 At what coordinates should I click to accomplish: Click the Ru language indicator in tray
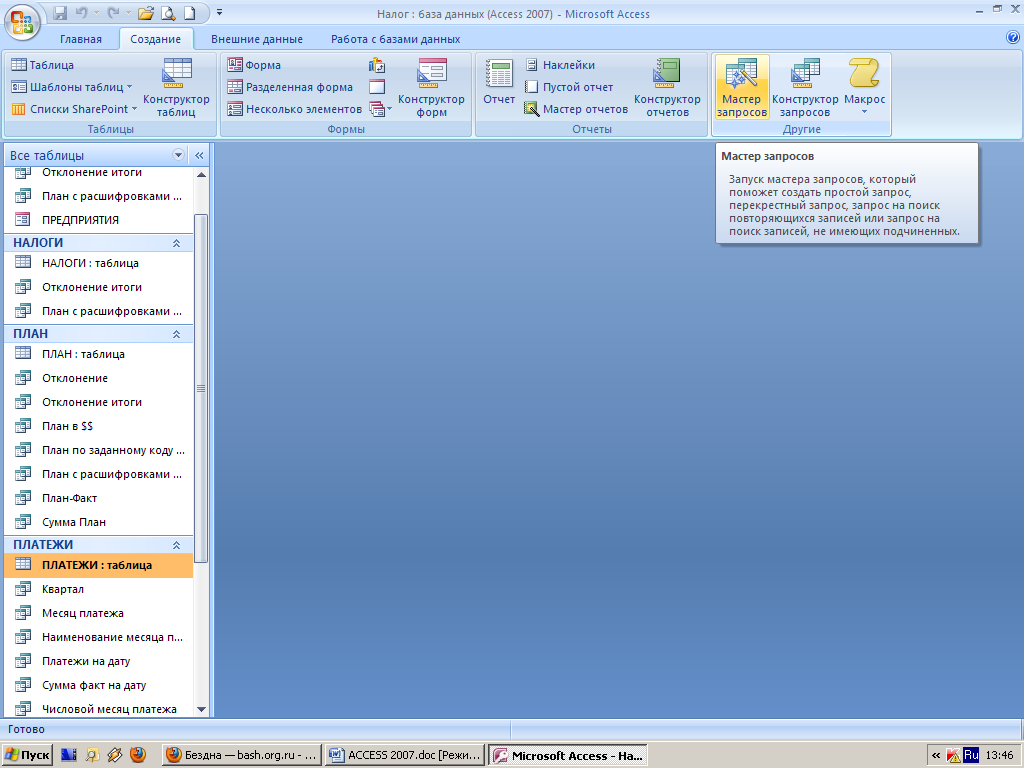(x=971, y=755)
